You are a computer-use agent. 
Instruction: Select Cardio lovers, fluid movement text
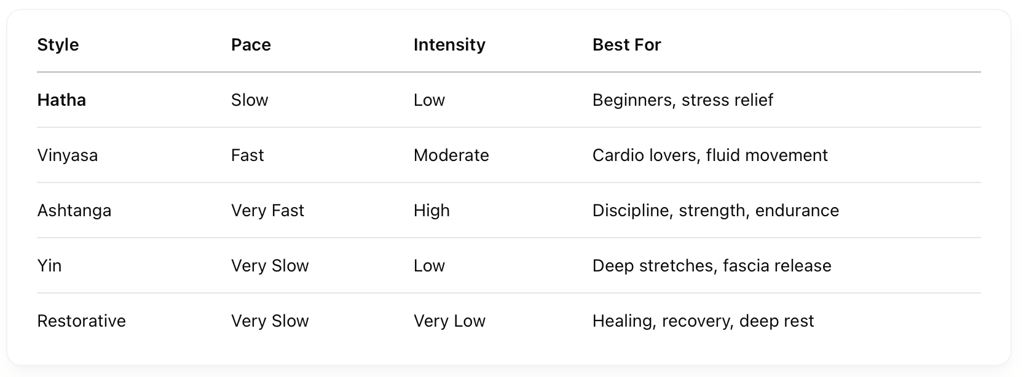(710, 156)
